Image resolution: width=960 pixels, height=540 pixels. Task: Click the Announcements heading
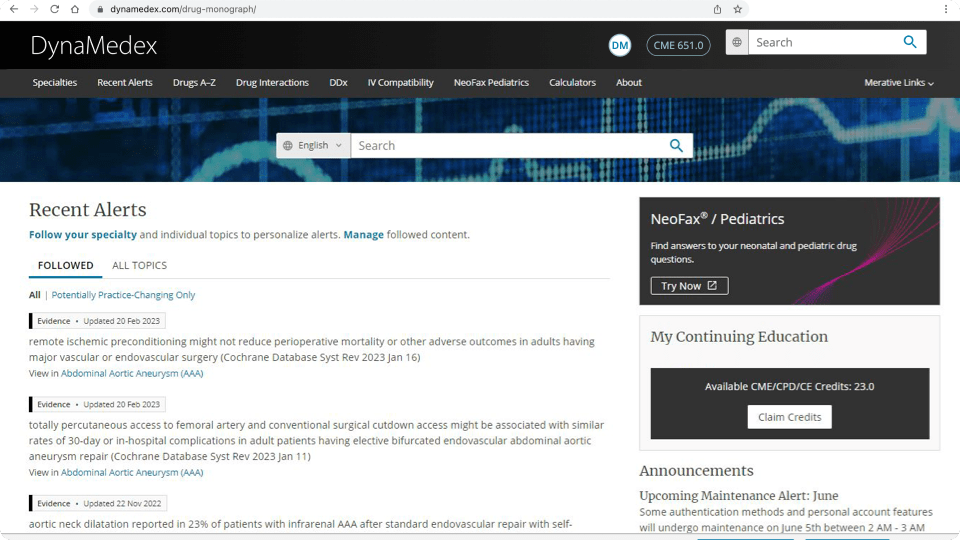[x=696, y=471]
